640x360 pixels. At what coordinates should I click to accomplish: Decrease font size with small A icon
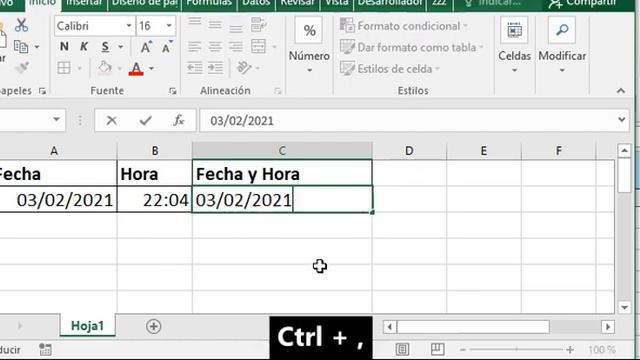tap(167, 47)
